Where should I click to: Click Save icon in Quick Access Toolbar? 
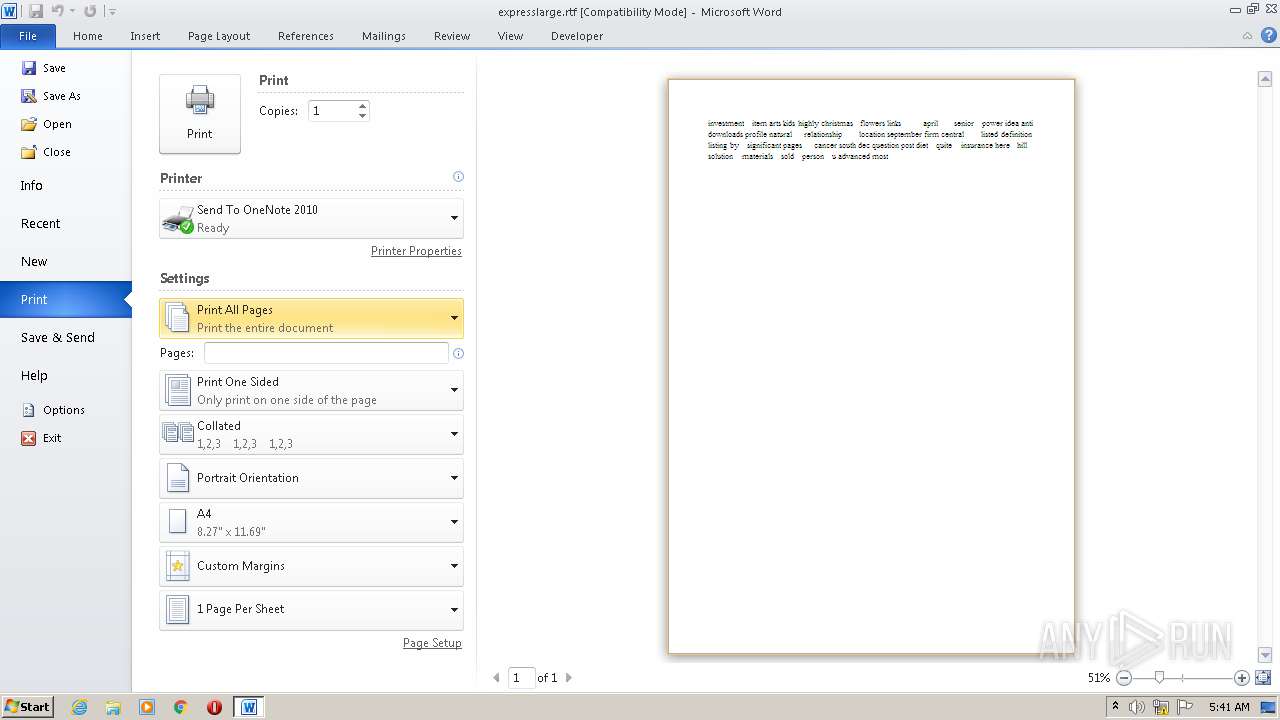[36, 11]
